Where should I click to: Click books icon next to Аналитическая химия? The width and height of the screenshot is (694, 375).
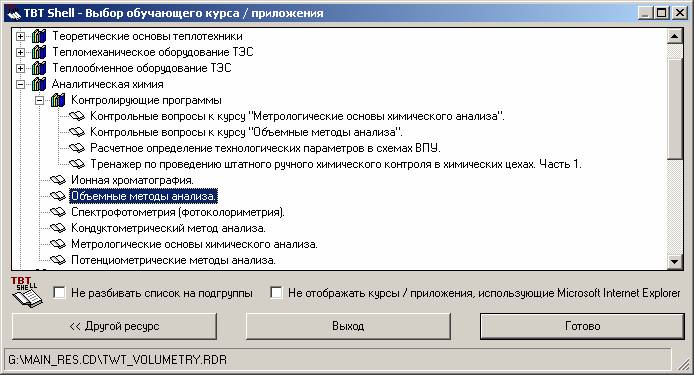click(x=39, y=84)
